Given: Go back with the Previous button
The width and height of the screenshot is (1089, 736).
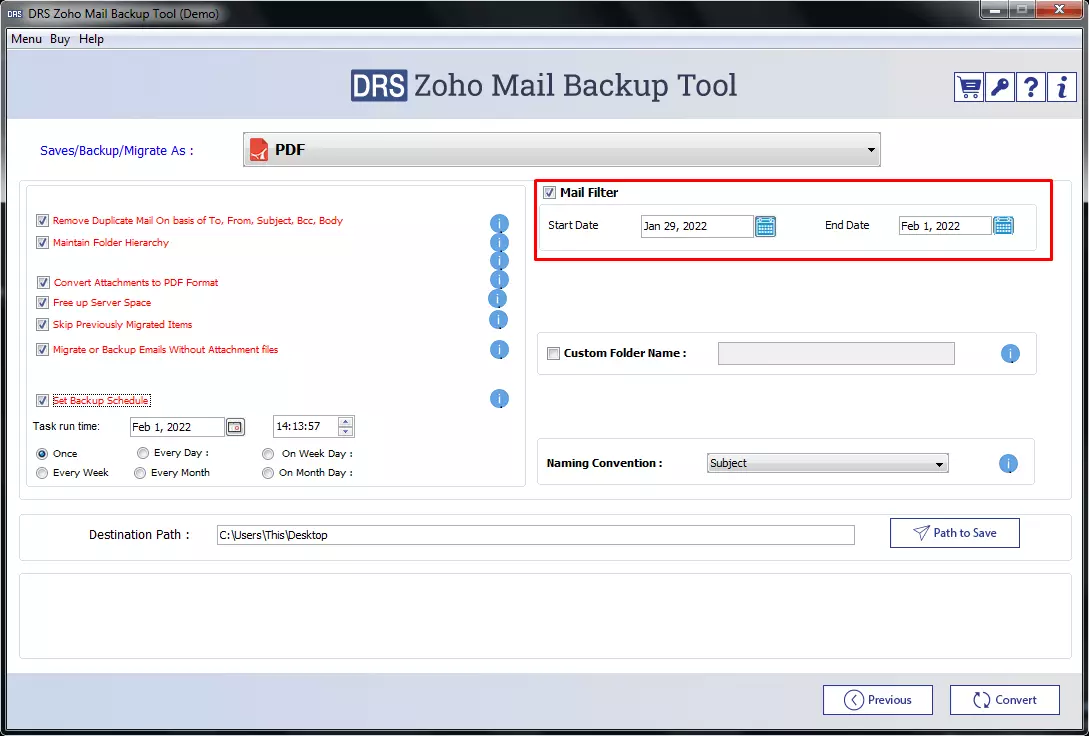Looking at the screenshot, I should [x=878, y=701].
